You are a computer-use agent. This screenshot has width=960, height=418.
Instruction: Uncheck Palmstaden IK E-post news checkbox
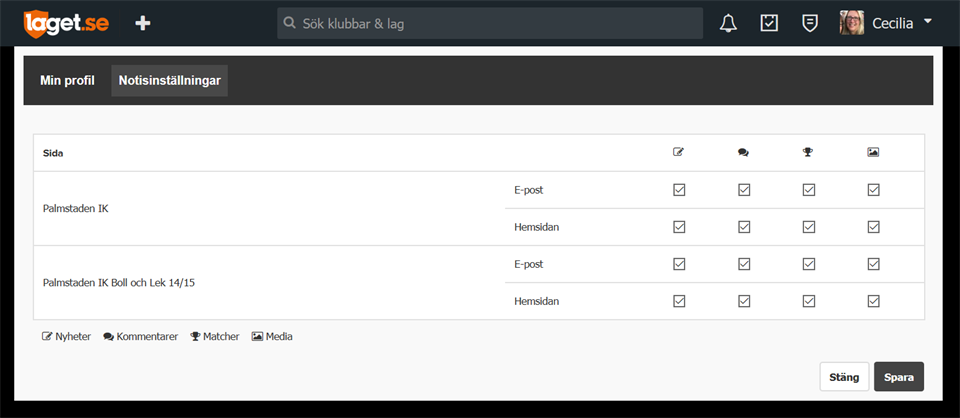tap(679, 190)
